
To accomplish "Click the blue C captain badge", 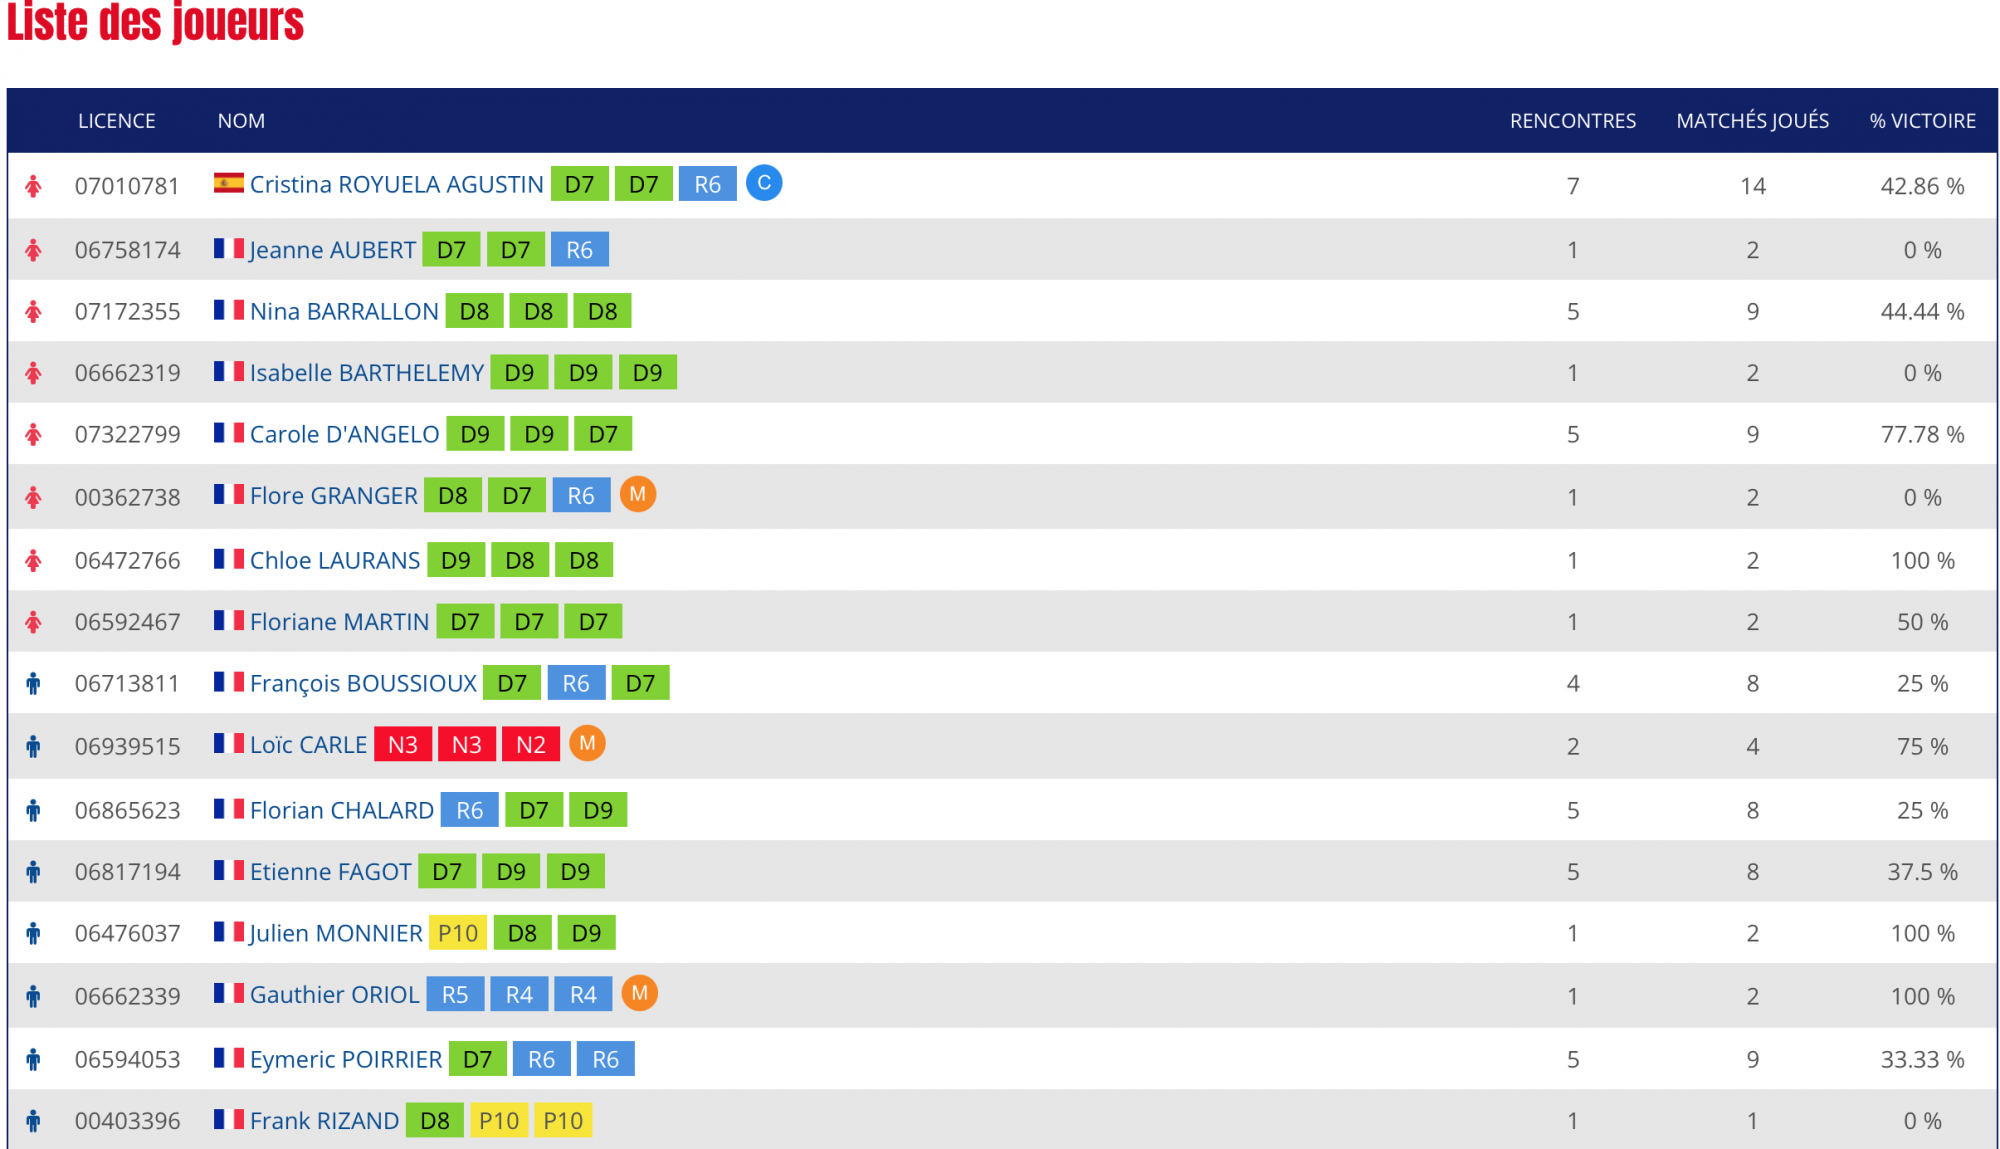I will coord(764,183).
